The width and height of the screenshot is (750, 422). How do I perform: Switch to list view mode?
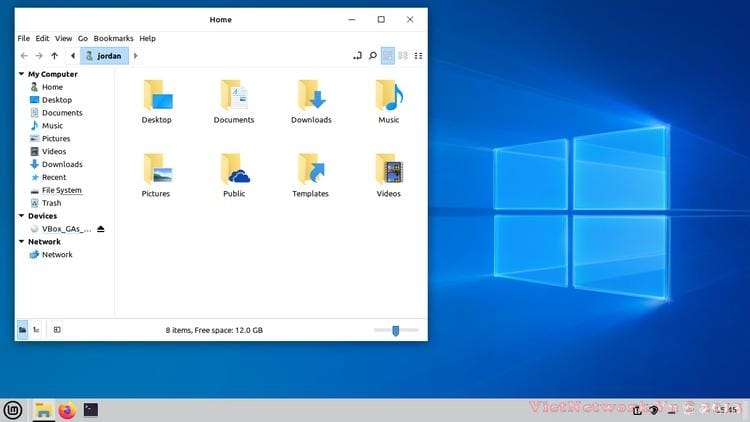coord(403,56)
